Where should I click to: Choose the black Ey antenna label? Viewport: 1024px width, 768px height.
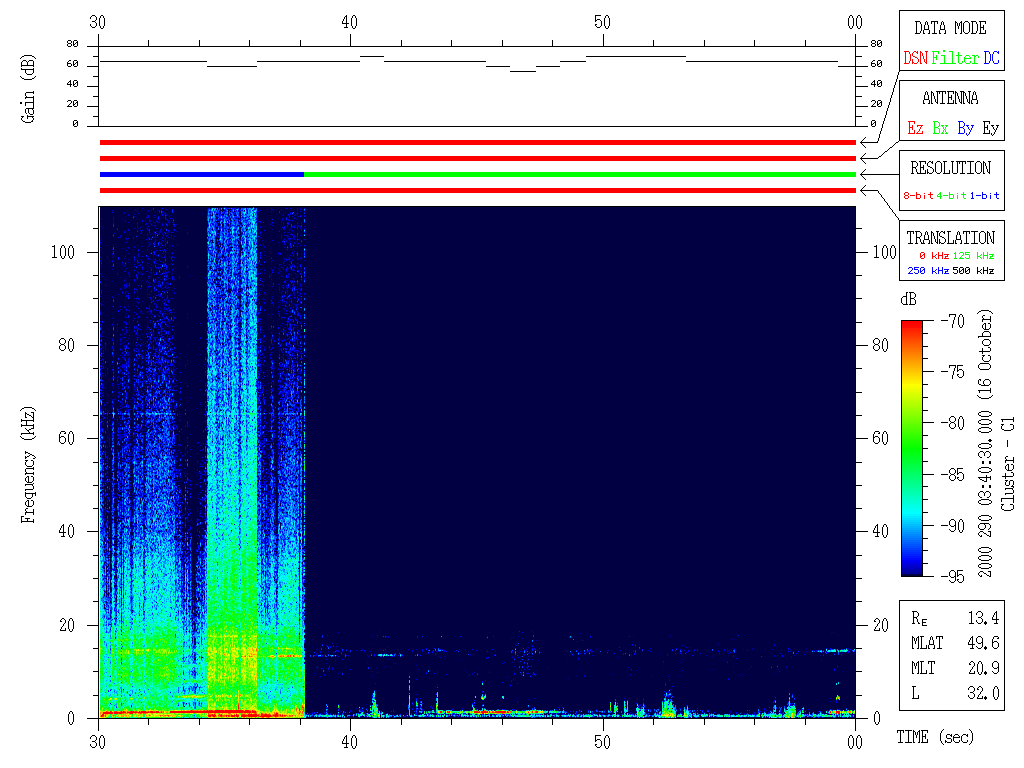[990, 129]
